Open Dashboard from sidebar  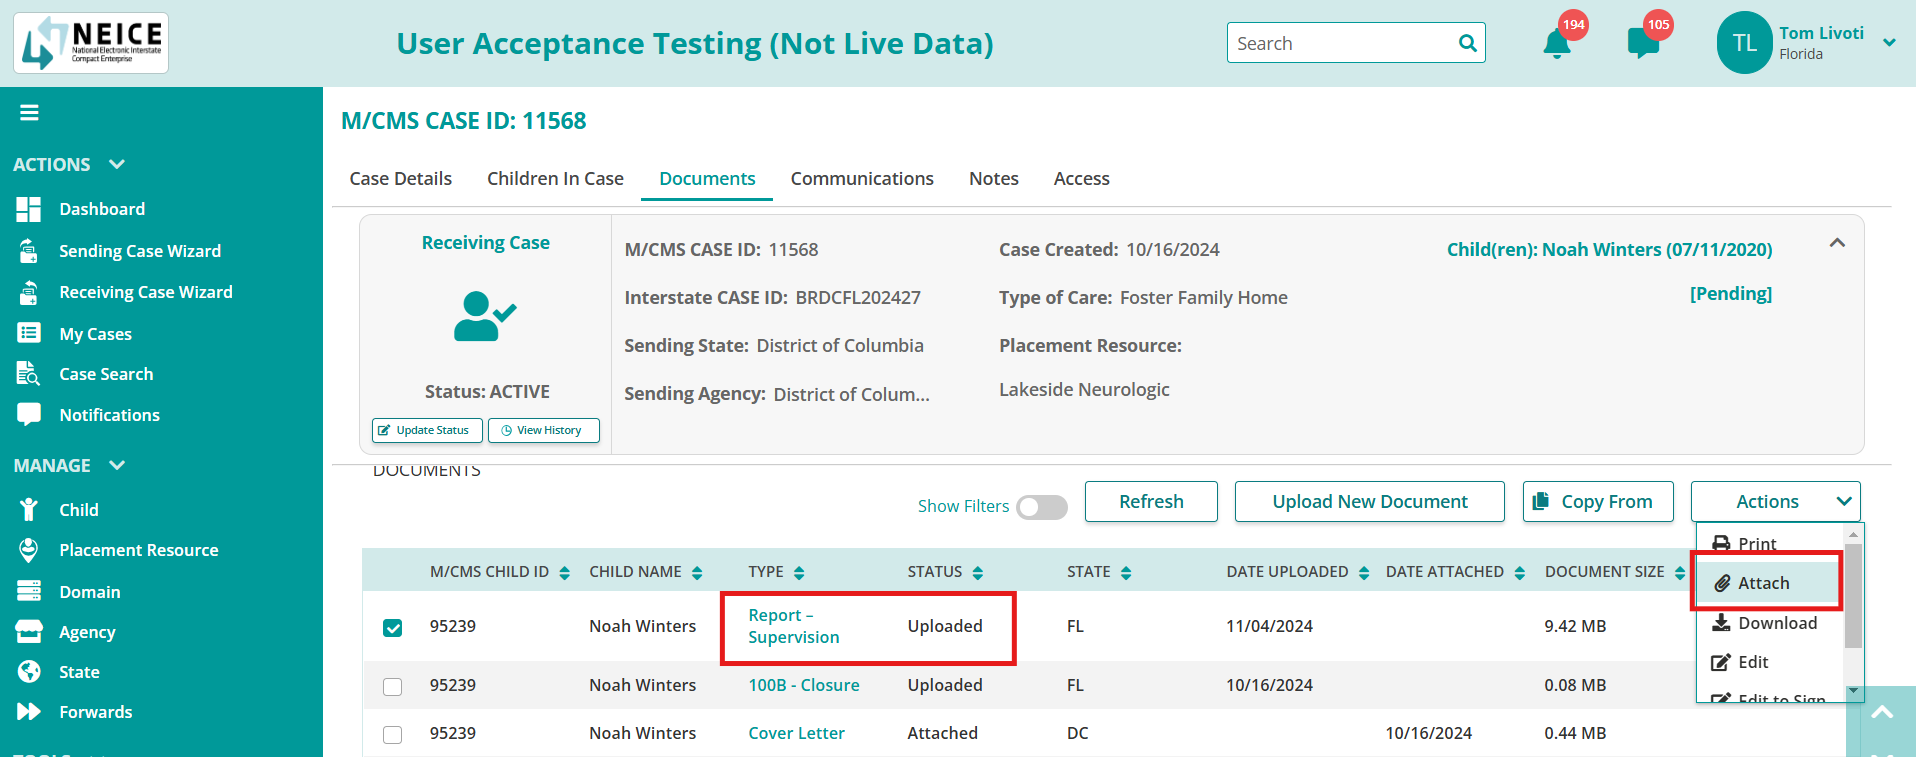101,209
